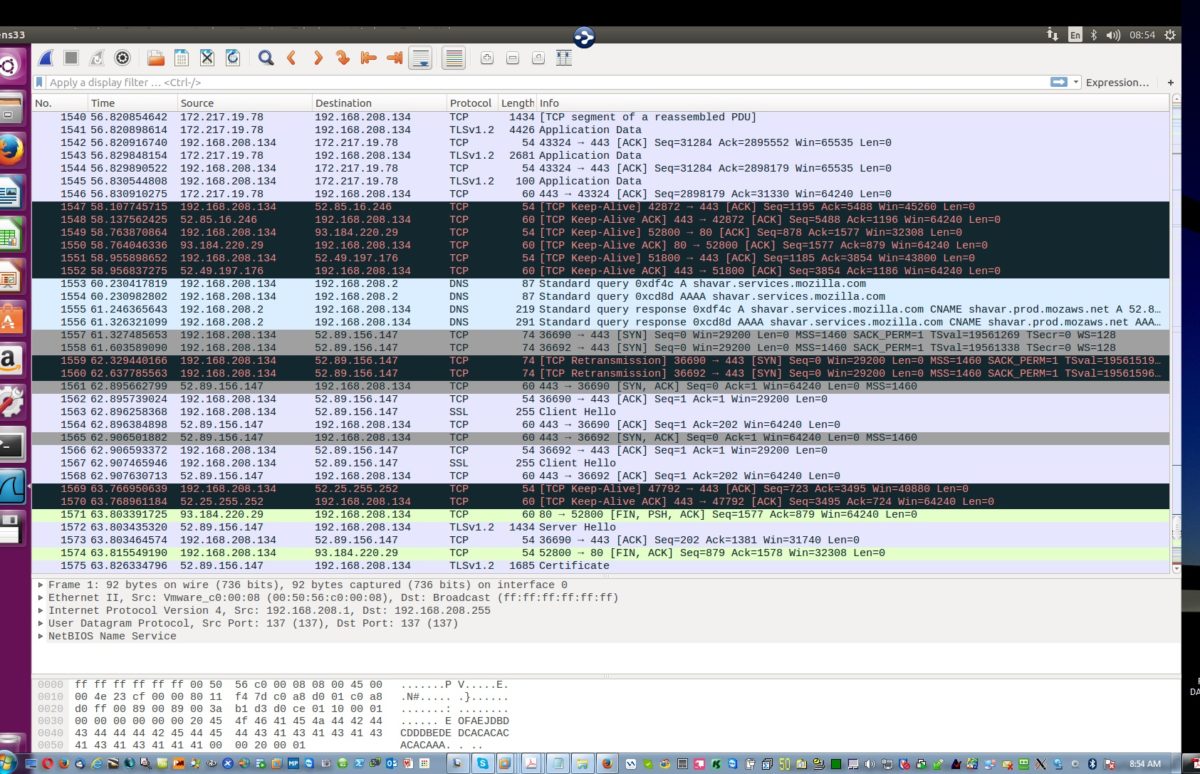This screenshot has width=1200, height=774.
Task: Click inside the display filter field
Action: (x=400, y=82)
